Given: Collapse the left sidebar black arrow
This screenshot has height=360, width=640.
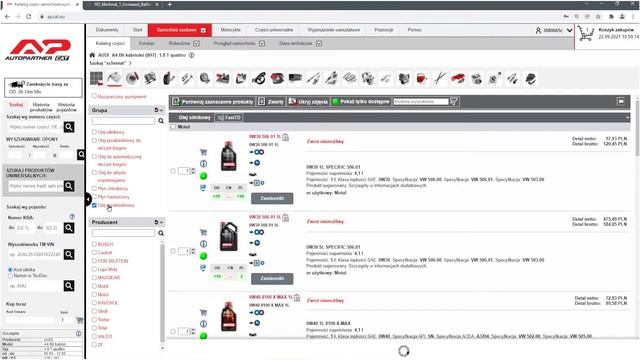Looking at the screenshot, I should coord(88,200).
